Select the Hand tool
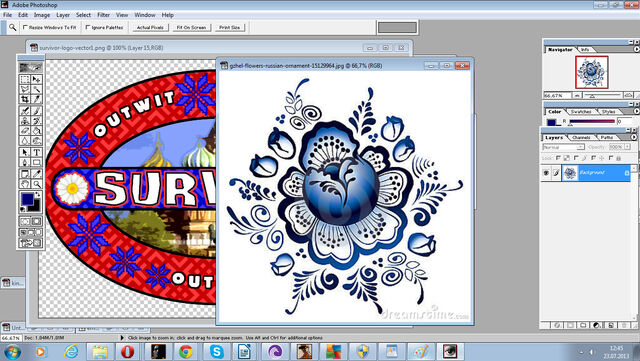 coord(25,184)
